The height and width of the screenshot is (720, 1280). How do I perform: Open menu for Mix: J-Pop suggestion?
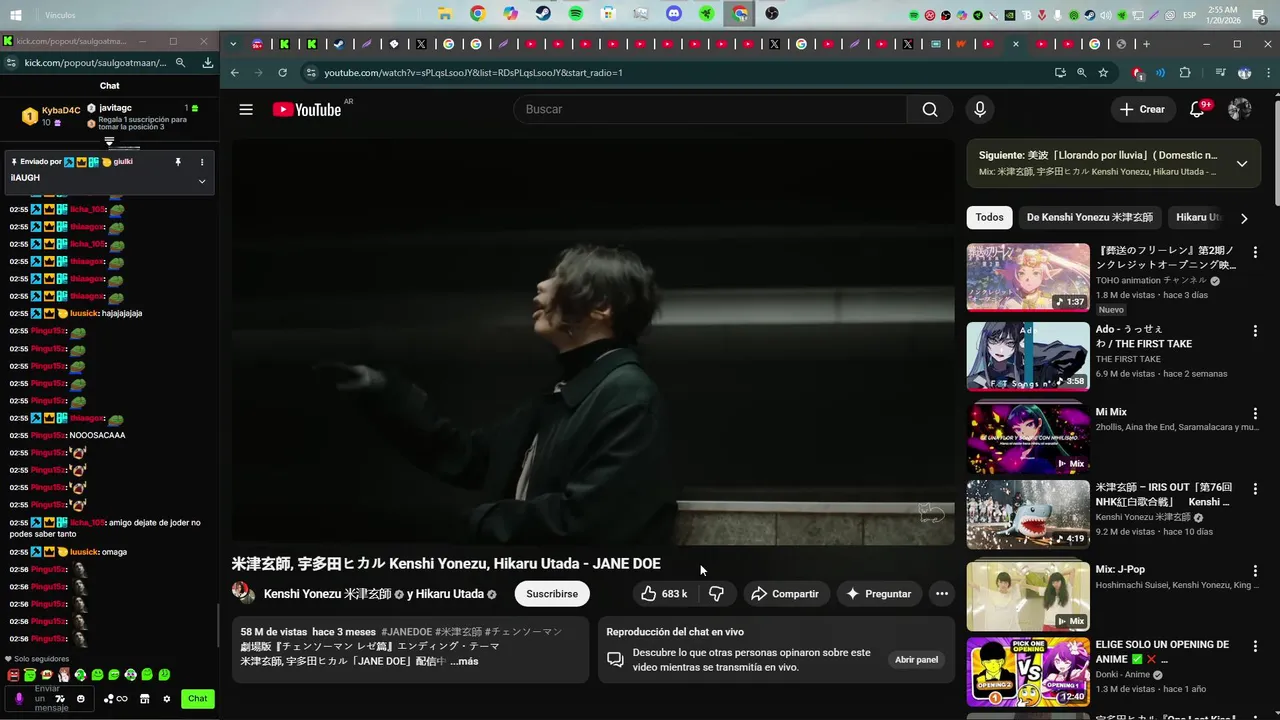(x=1255, y=570)
